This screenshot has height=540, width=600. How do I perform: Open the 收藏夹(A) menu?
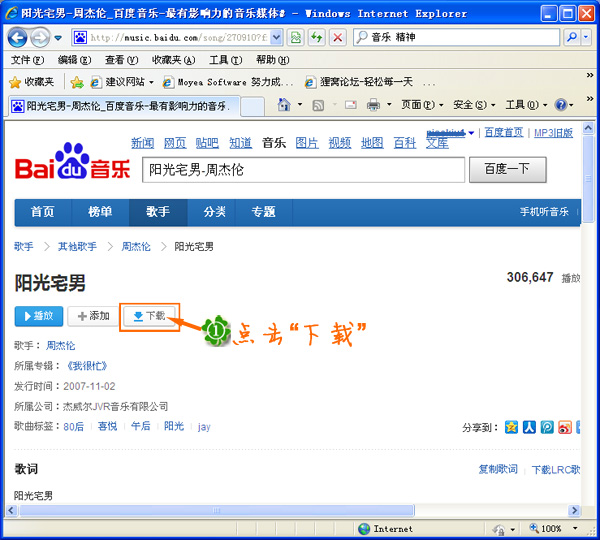coord(173,60)
